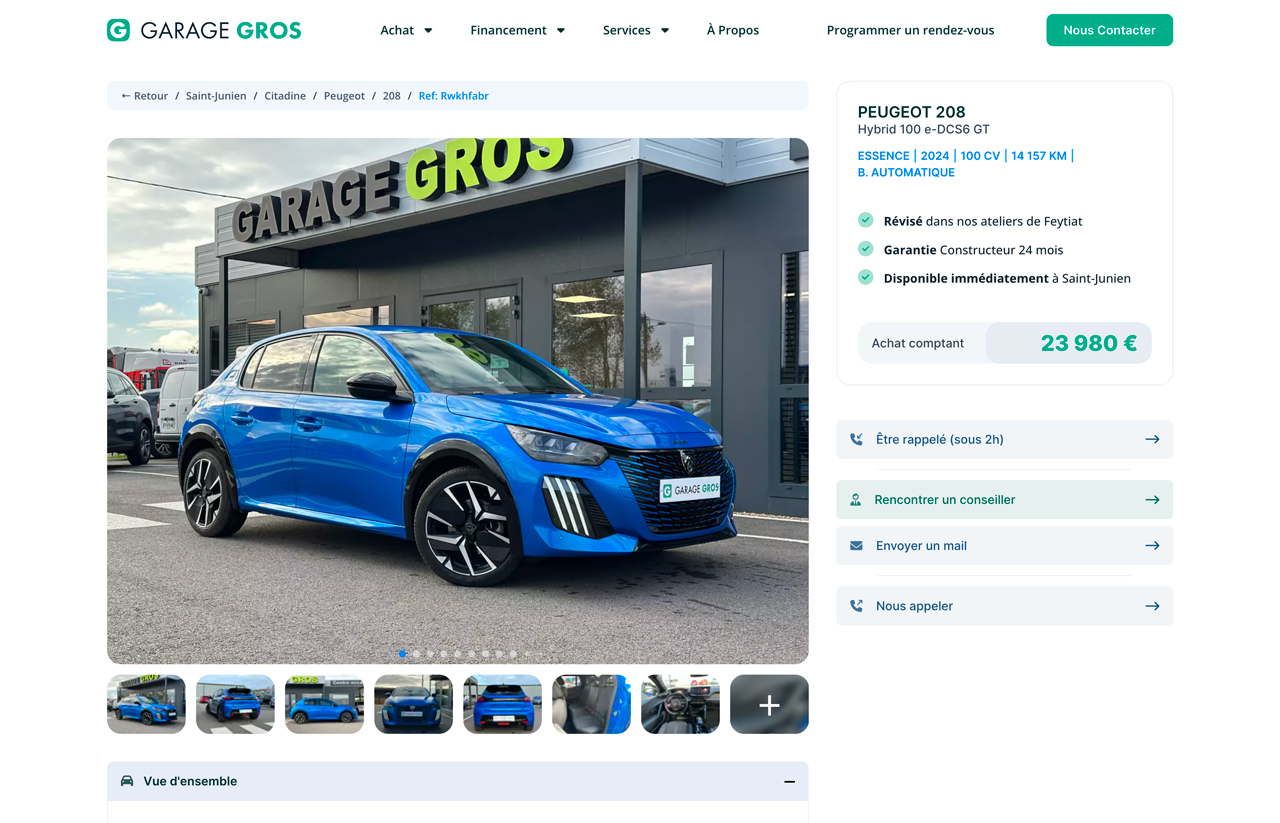The width and height of the screenshot is (1280, 823).
Task: Click the plus icon to view more photos
Action: pos(768,705)
